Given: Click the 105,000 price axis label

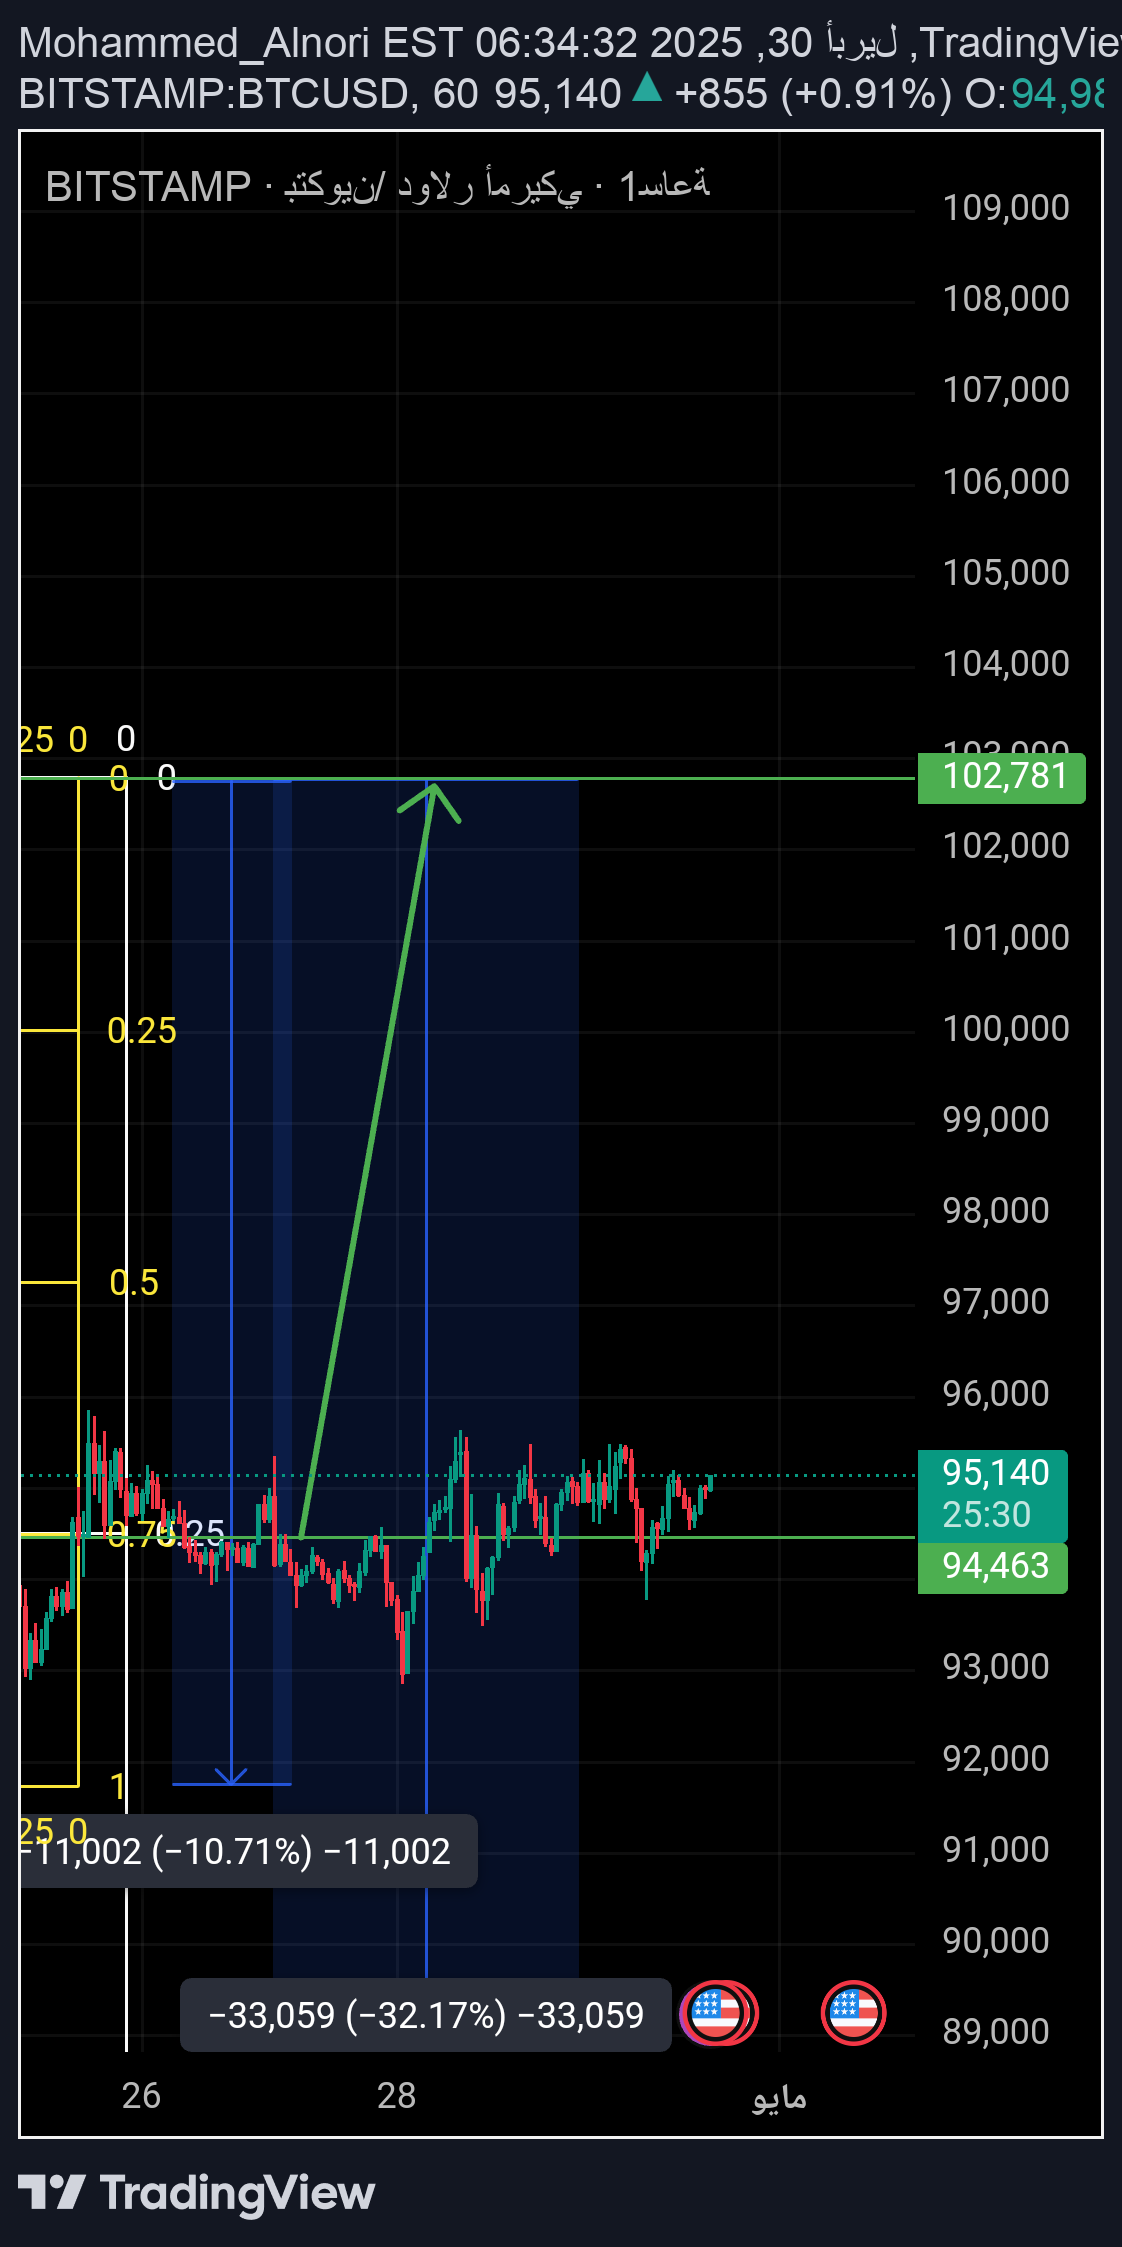Looking at the screenshot, I should point(1006,573).
